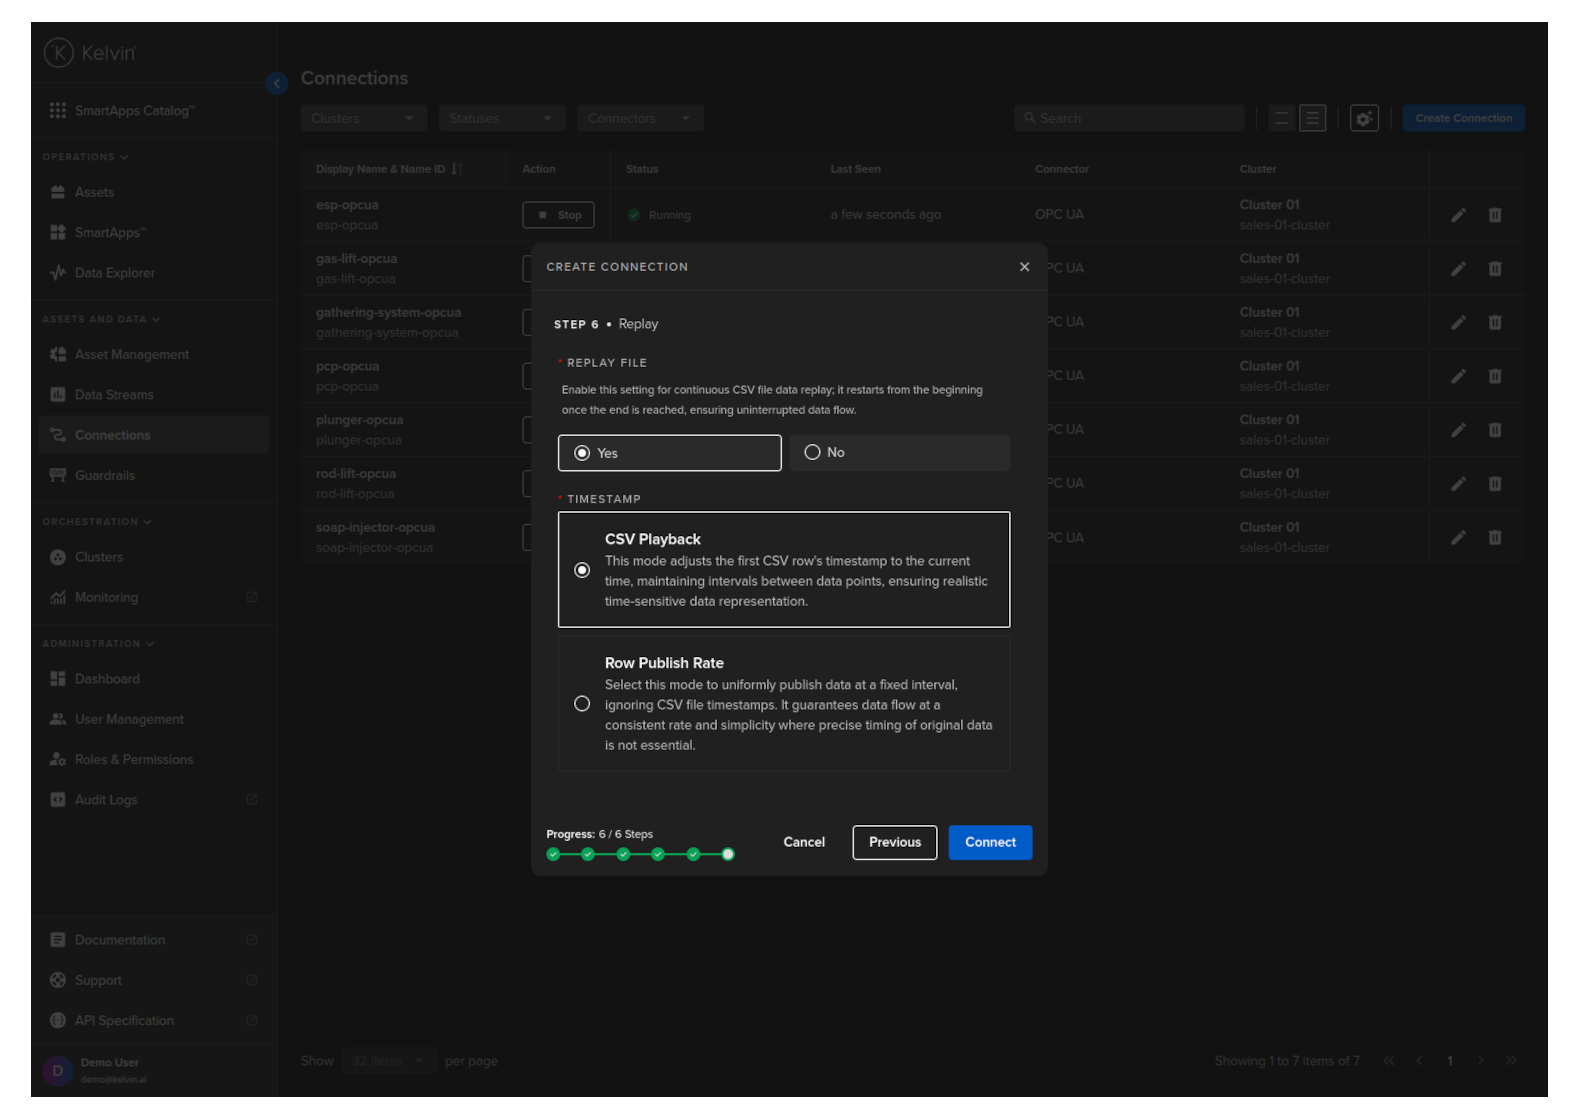This screenshot has height=1120, width=1580.
Task: Open the Clusters filter dropdown
Action: coord(363,118)
